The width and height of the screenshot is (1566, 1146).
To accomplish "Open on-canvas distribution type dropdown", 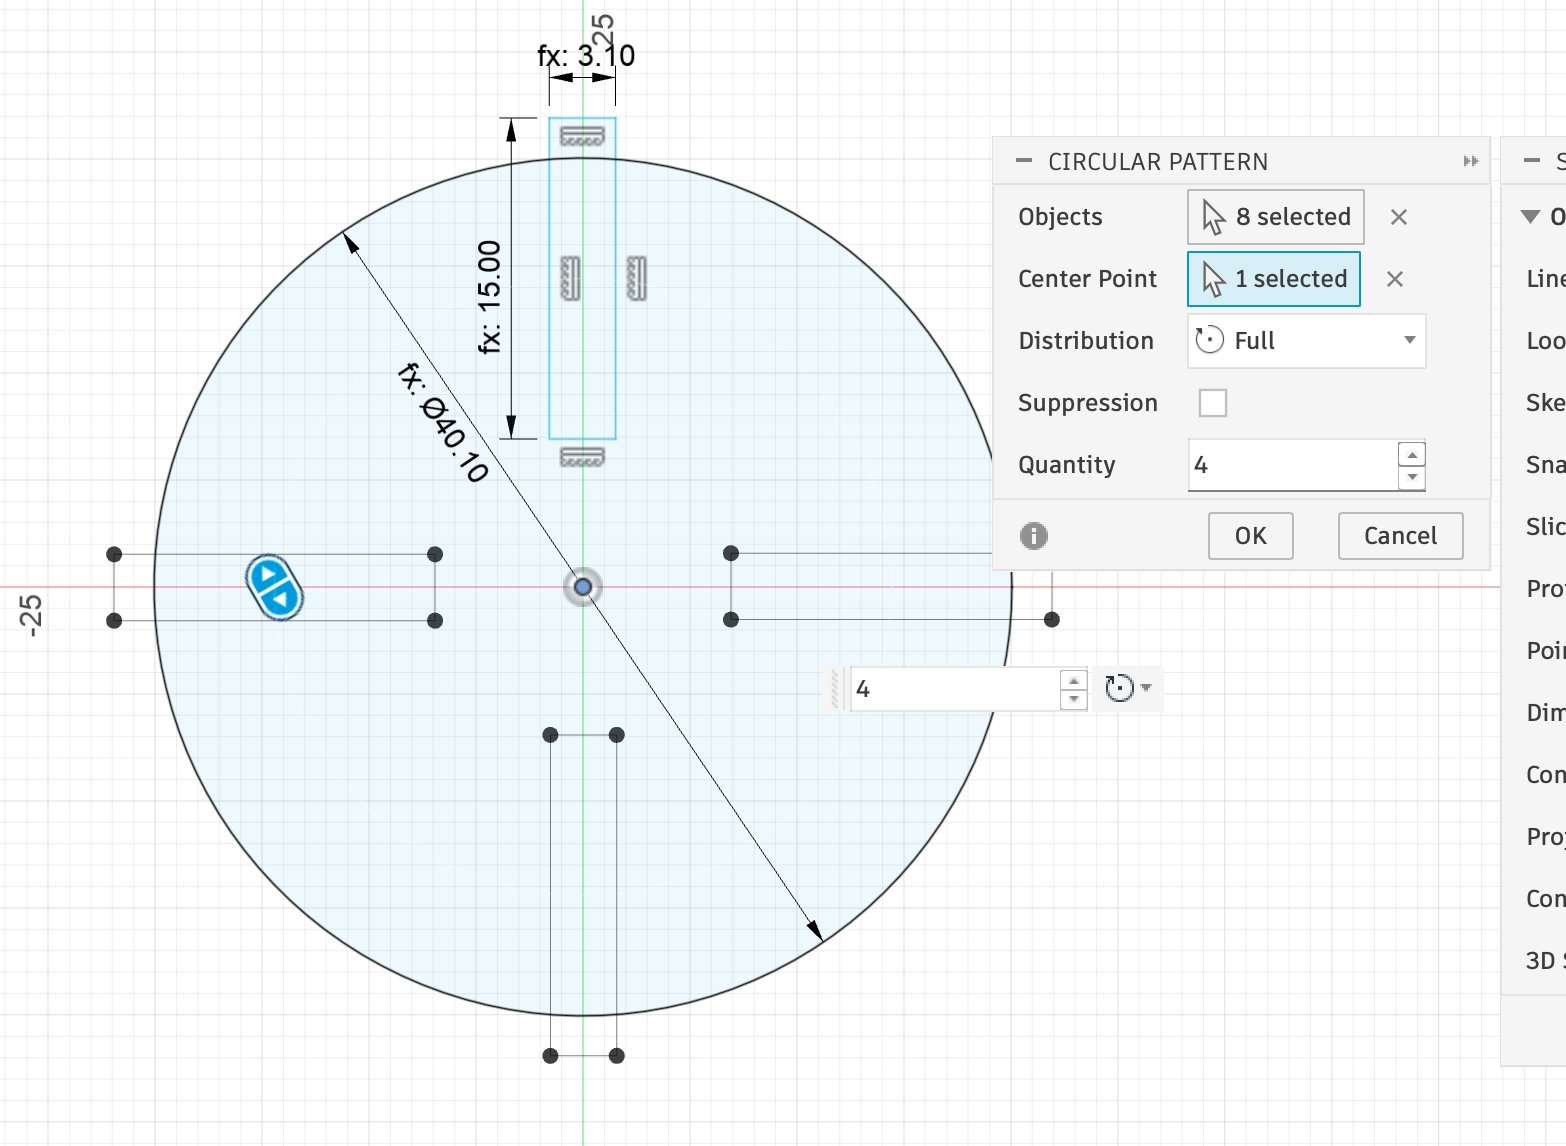I will pyautogui.click(x=1128, y=688).
